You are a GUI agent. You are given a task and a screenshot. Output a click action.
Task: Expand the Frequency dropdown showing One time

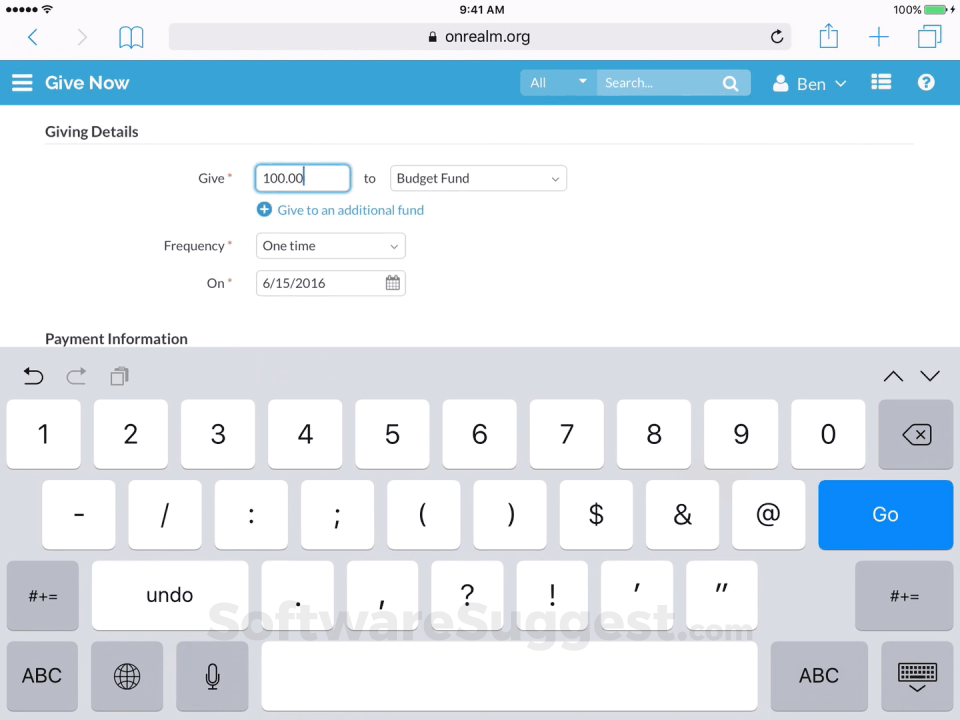[x=330, y=246]
